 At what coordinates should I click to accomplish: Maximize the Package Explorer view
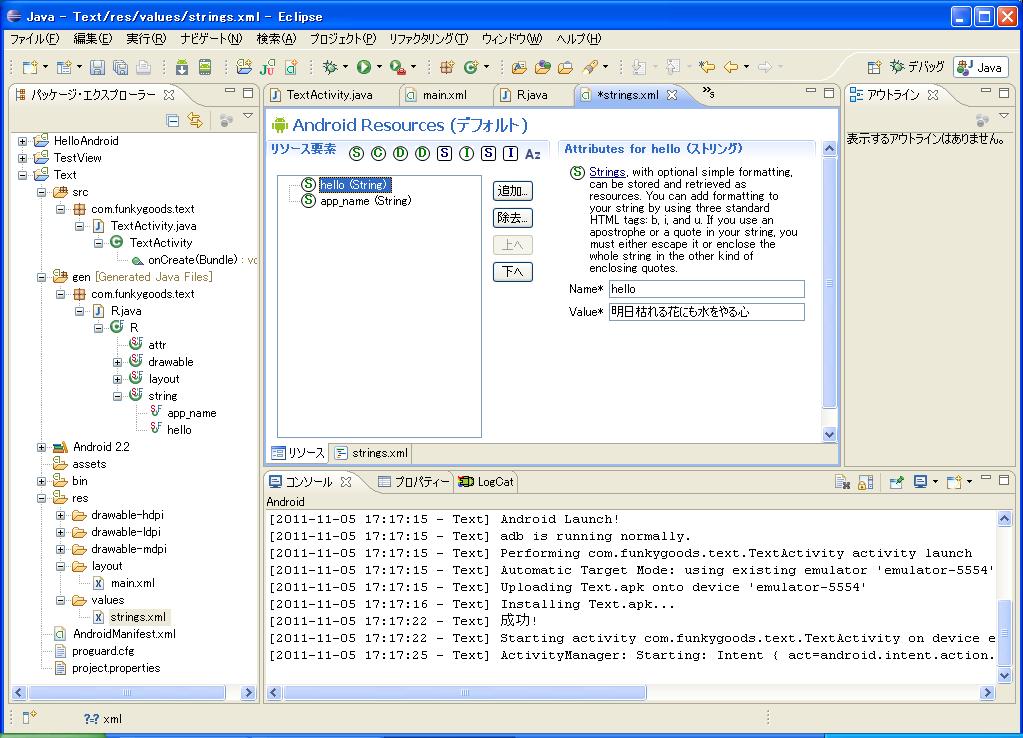(248, 93)
